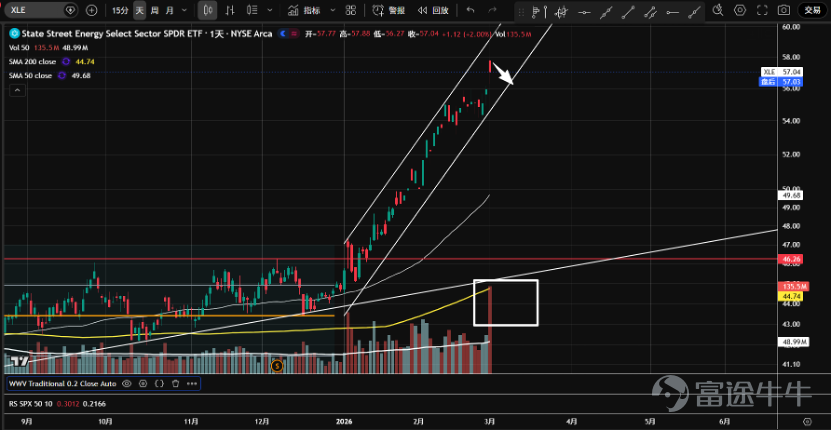Click the SMA 200 loading status icon
Screen dimensions: 832x430
66,62
